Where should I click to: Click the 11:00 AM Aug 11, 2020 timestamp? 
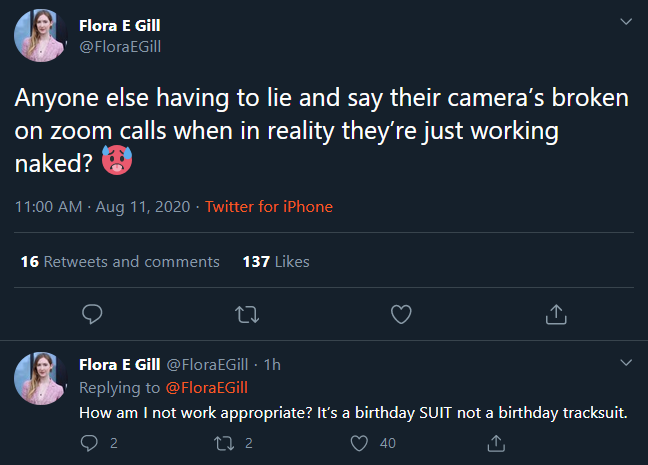point(103,207)
